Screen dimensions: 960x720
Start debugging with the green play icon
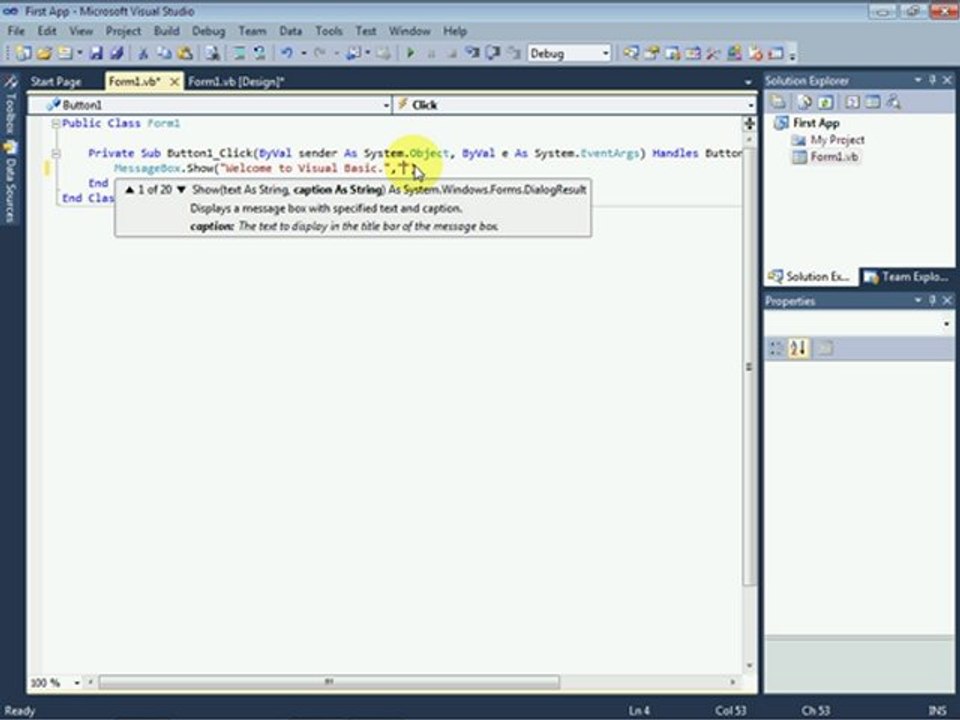pyautogui.click(x=410, y=53)
